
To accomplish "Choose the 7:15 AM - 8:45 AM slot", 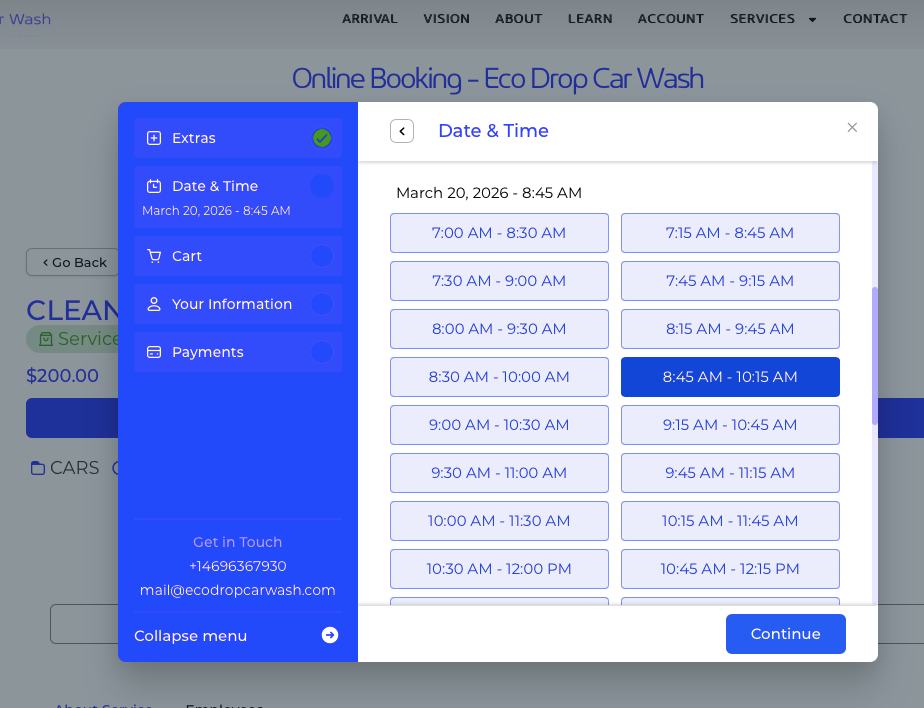I will [730, 233].
